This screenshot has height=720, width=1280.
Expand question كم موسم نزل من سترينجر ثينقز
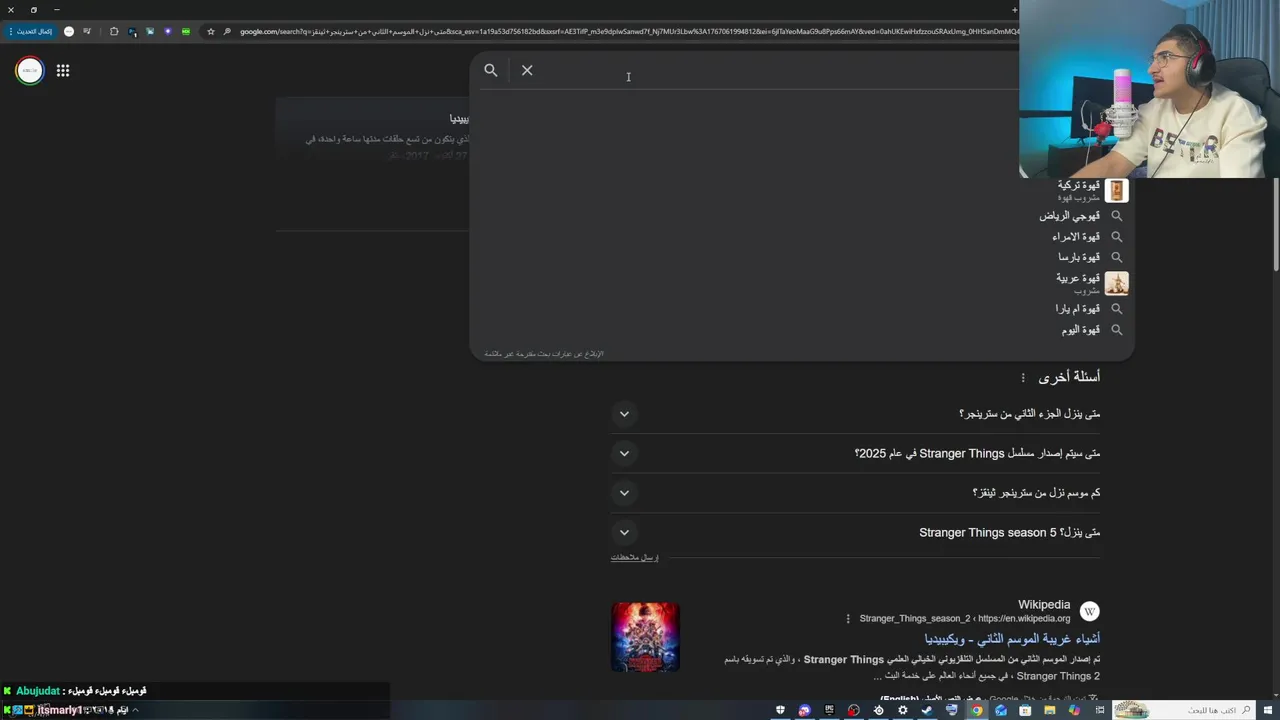[855, 493]
